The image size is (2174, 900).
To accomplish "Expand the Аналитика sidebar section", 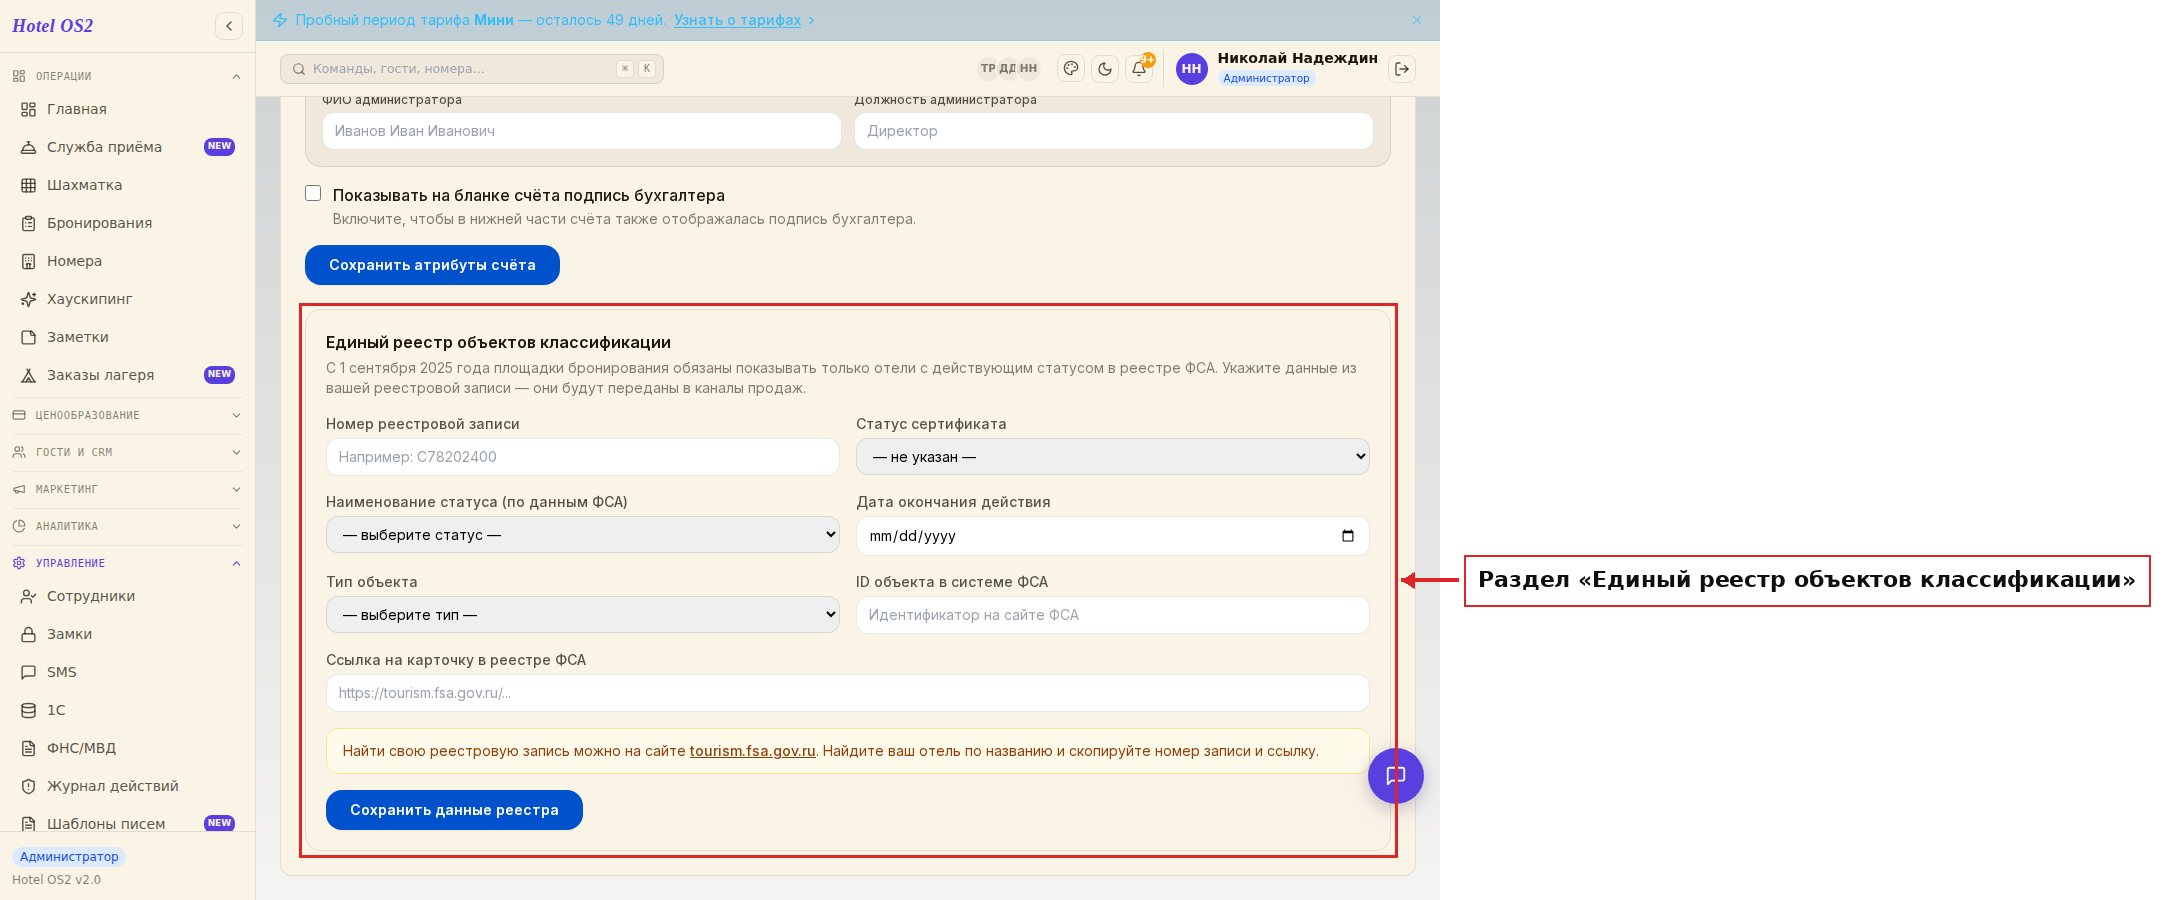I will coord(127,526).
